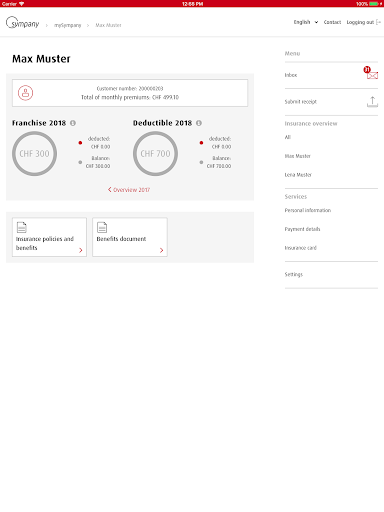Click the Insurance policies document icon

point(22,227)
